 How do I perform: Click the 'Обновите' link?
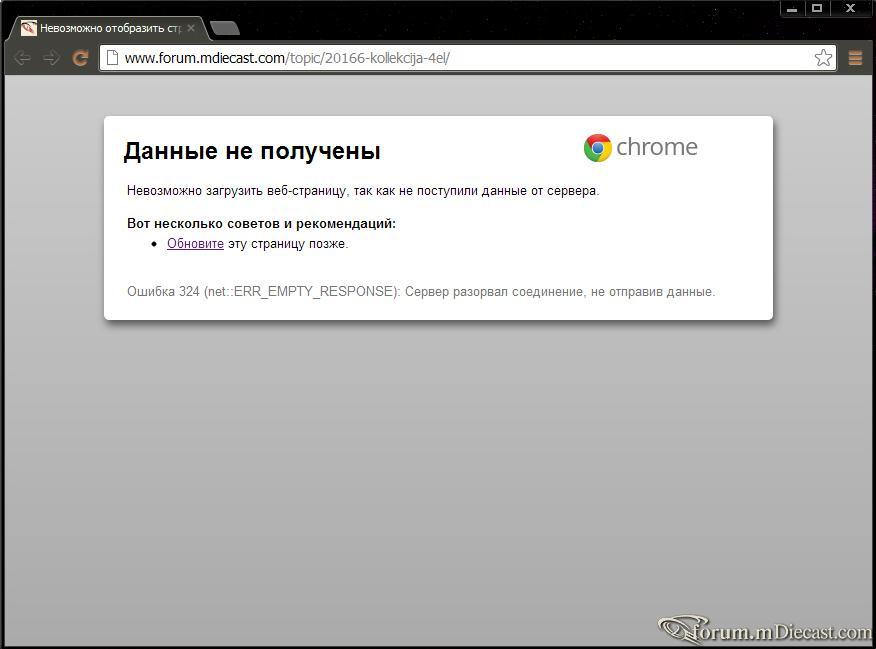point(195,244)
